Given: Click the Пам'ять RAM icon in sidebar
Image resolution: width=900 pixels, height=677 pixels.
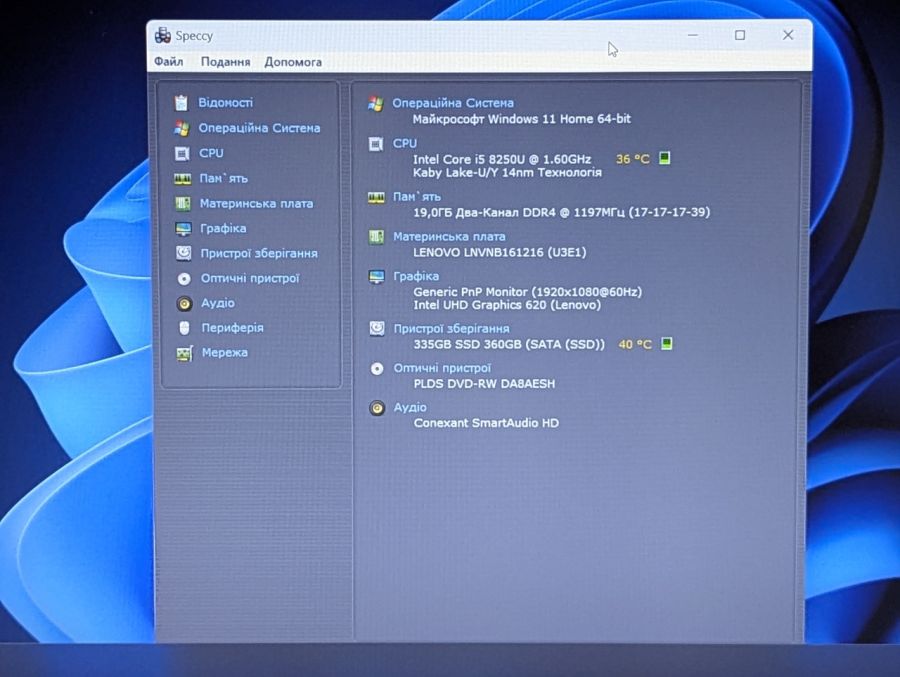Looking at the screenshot, I should tap(183, 179).
